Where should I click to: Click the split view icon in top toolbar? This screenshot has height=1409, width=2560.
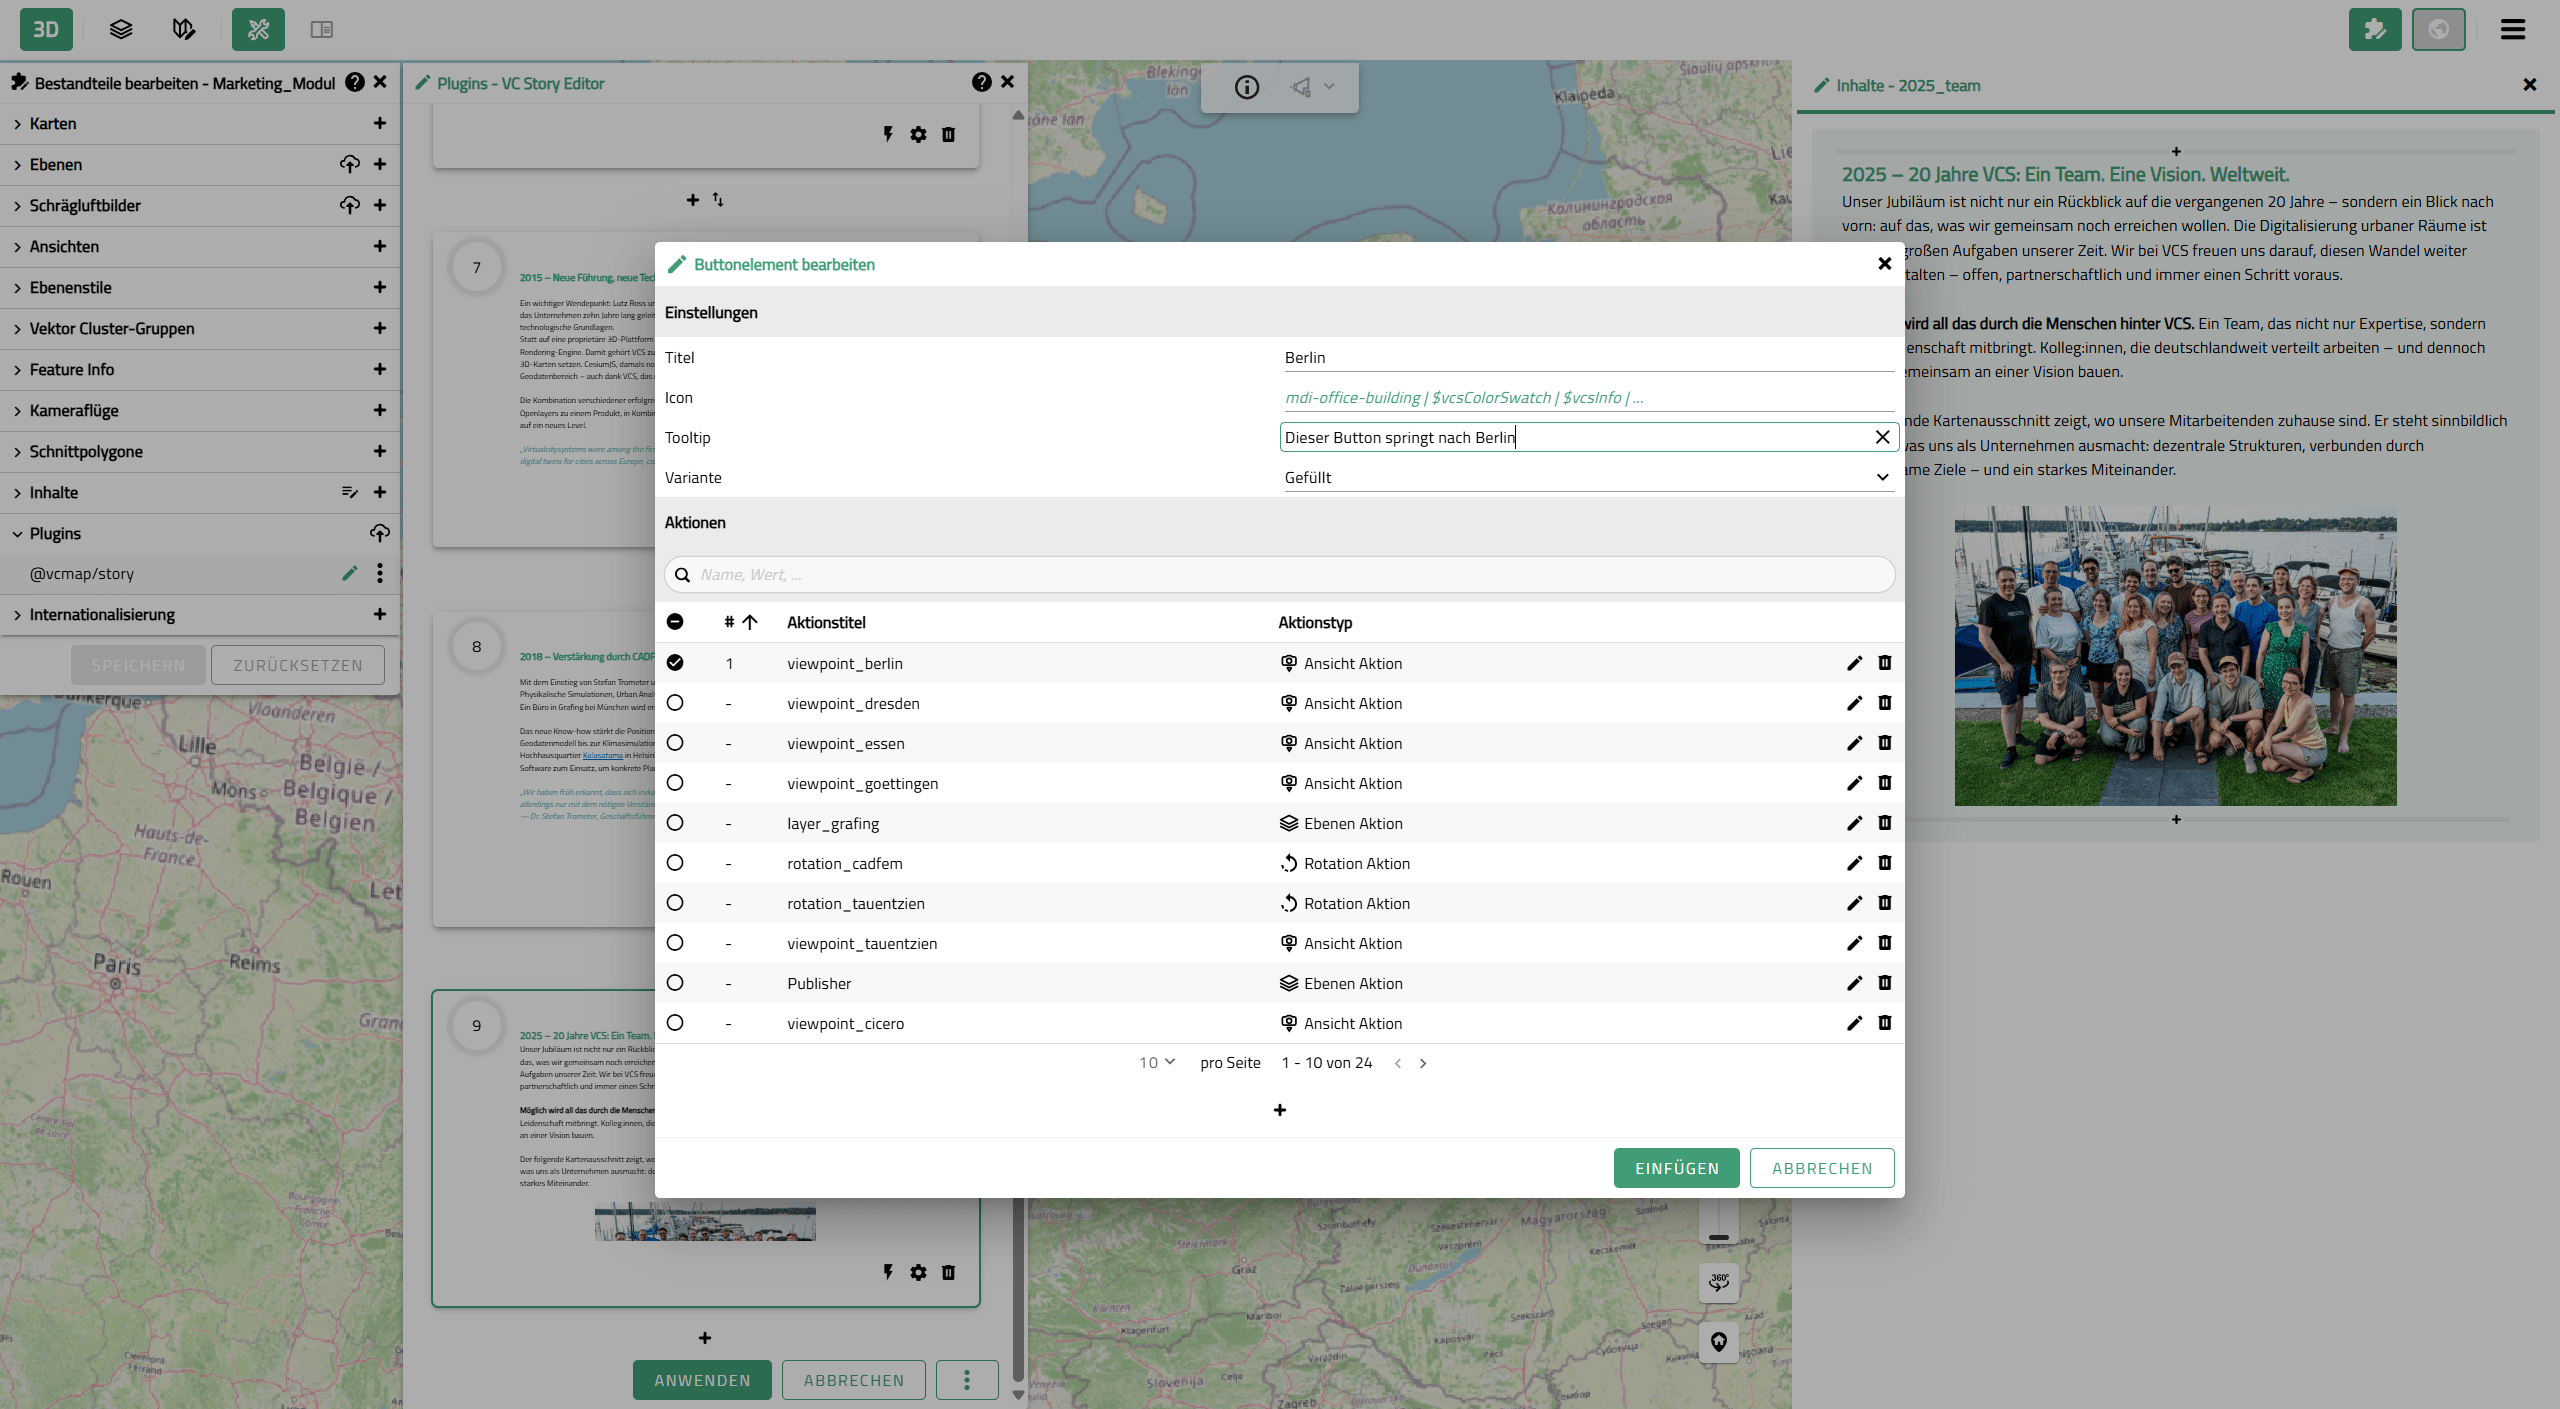pos(321,29)
